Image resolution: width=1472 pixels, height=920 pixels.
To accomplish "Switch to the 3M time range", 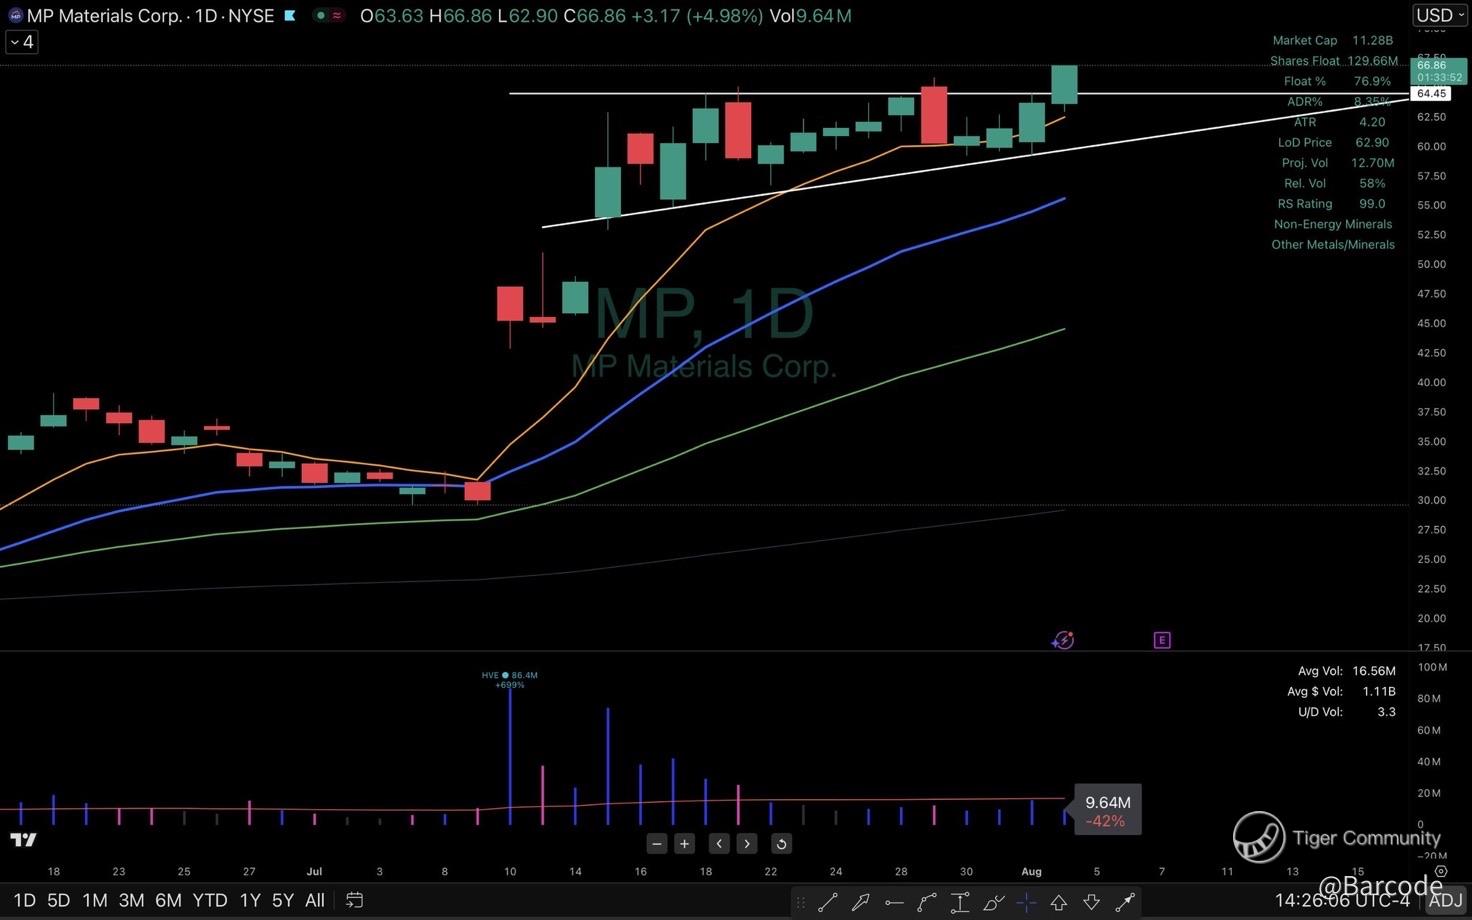I will [131, 900].
